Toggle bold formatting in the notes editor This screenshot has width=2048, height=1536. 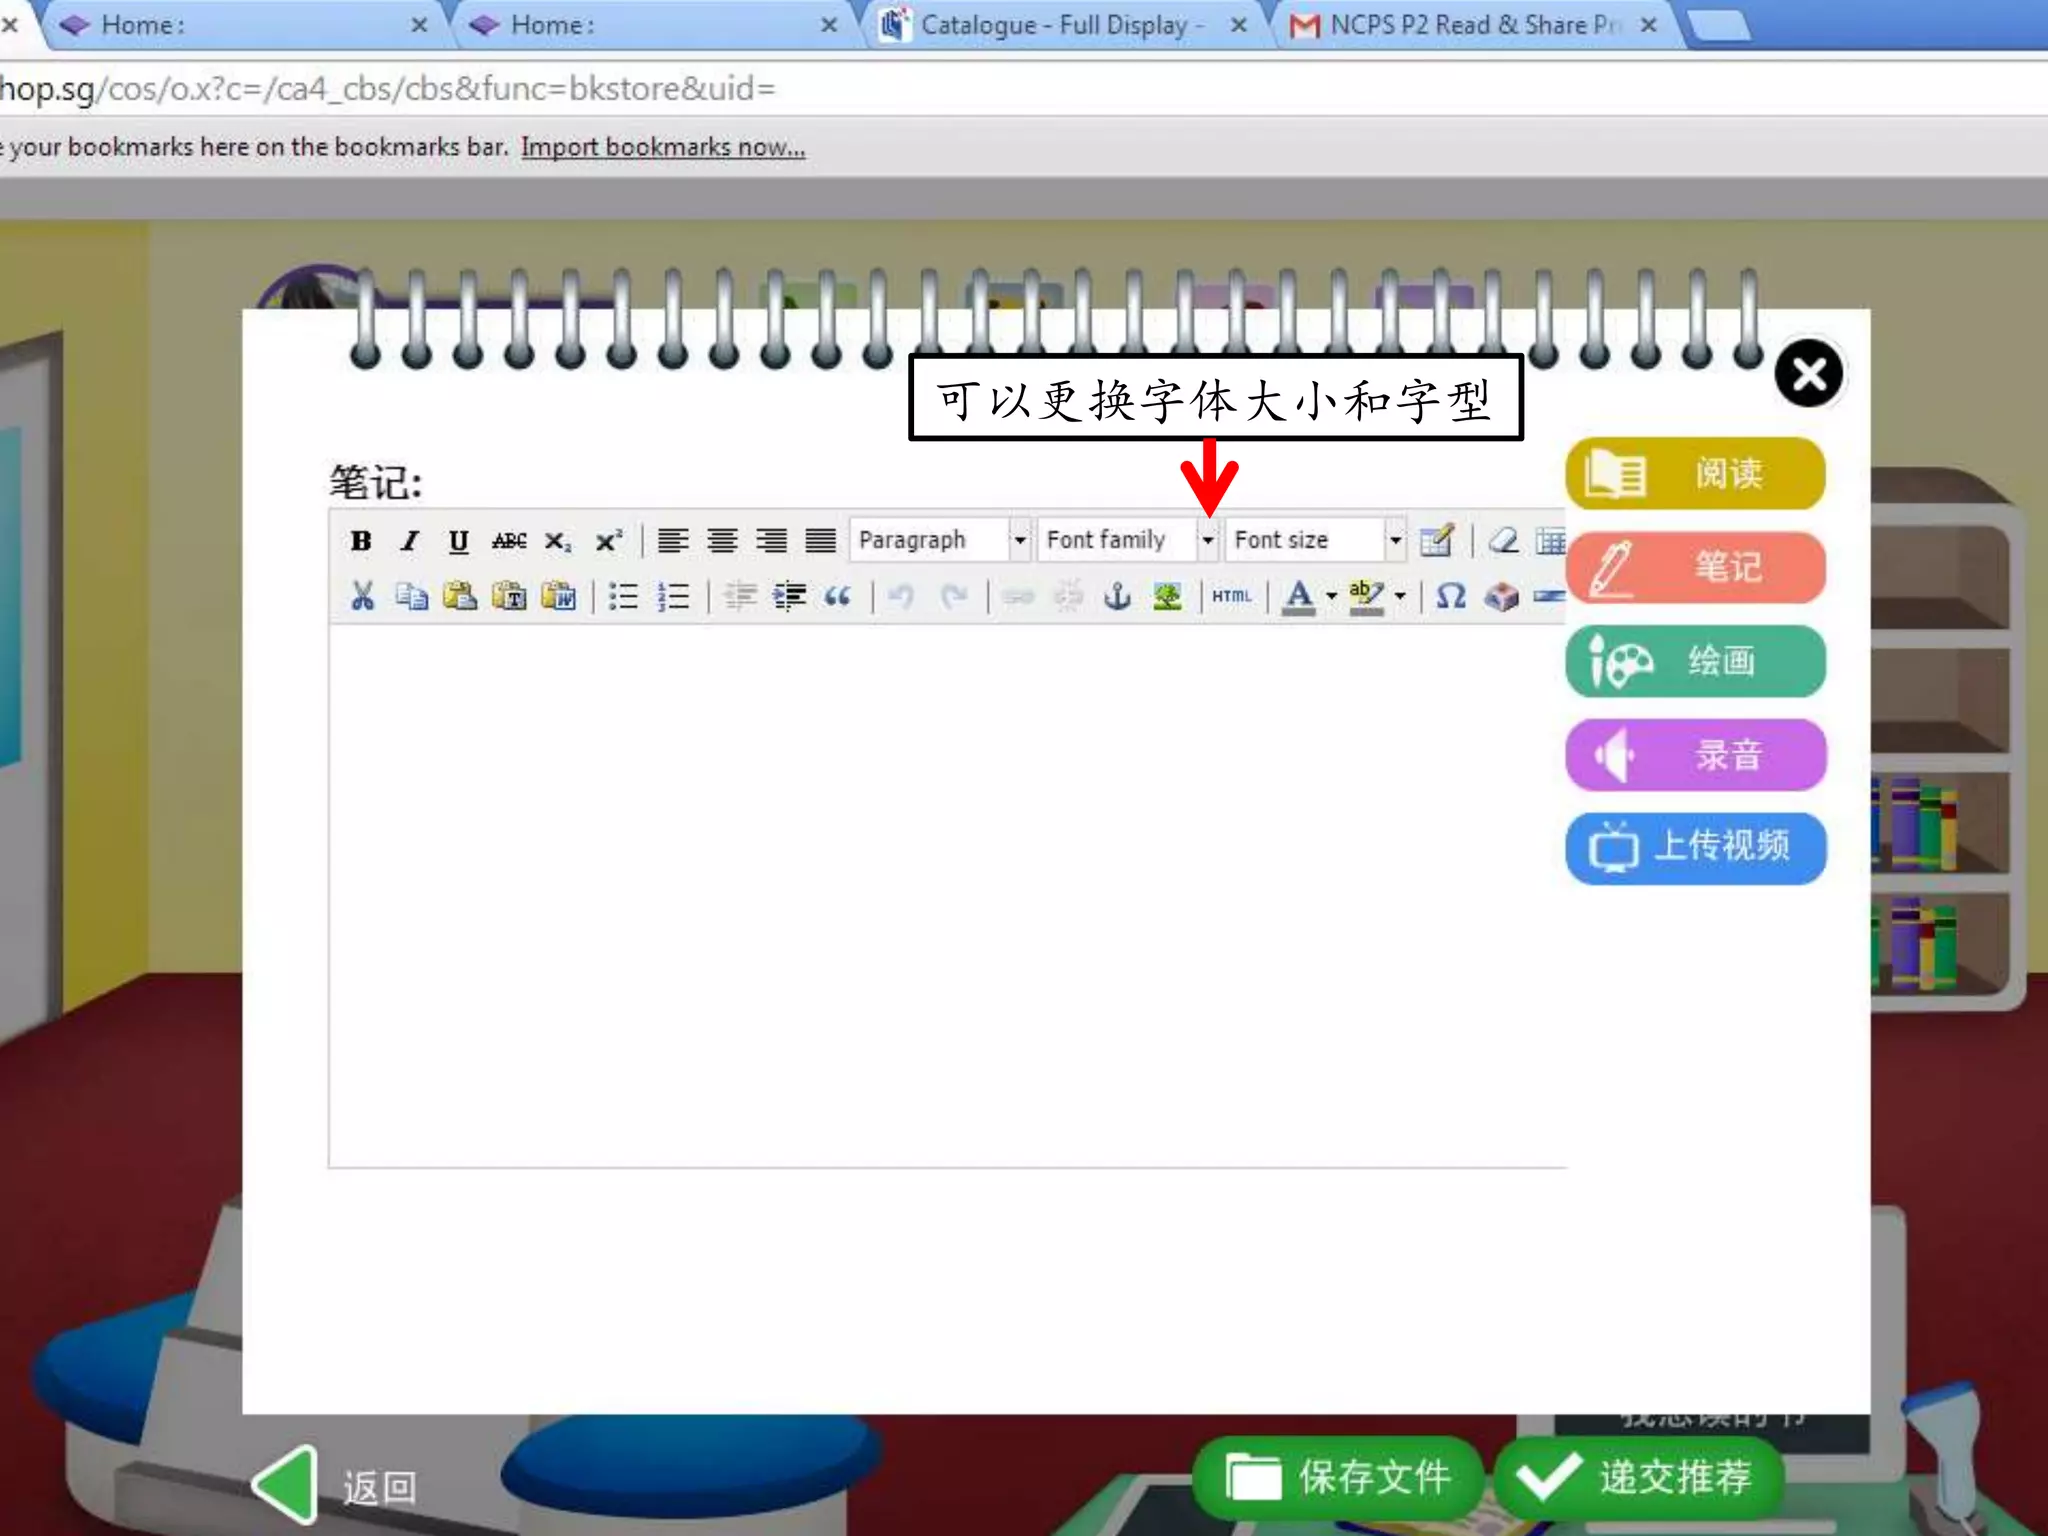point(361,541)
